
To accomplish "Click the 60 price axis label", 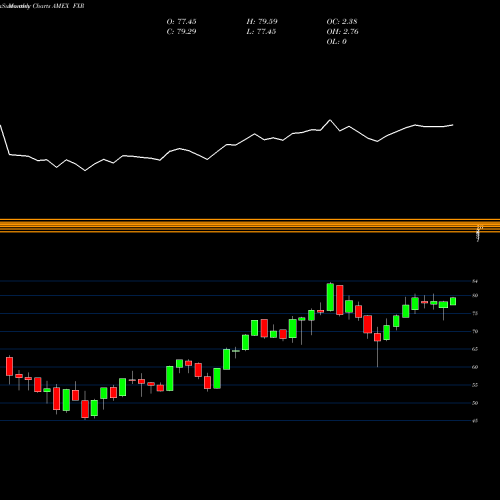I will [475, 367].
